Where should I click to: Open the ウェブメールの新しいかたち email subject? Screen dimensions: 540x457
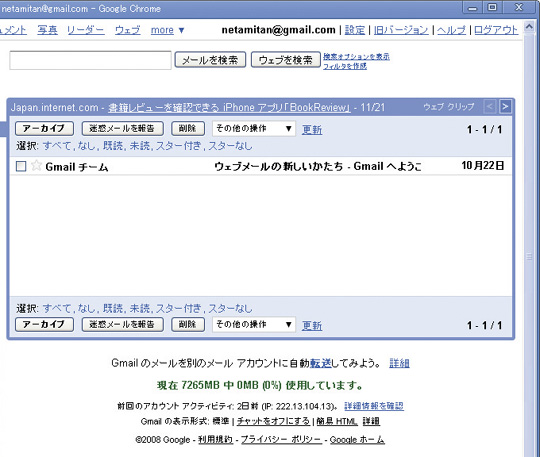point(318,167)
